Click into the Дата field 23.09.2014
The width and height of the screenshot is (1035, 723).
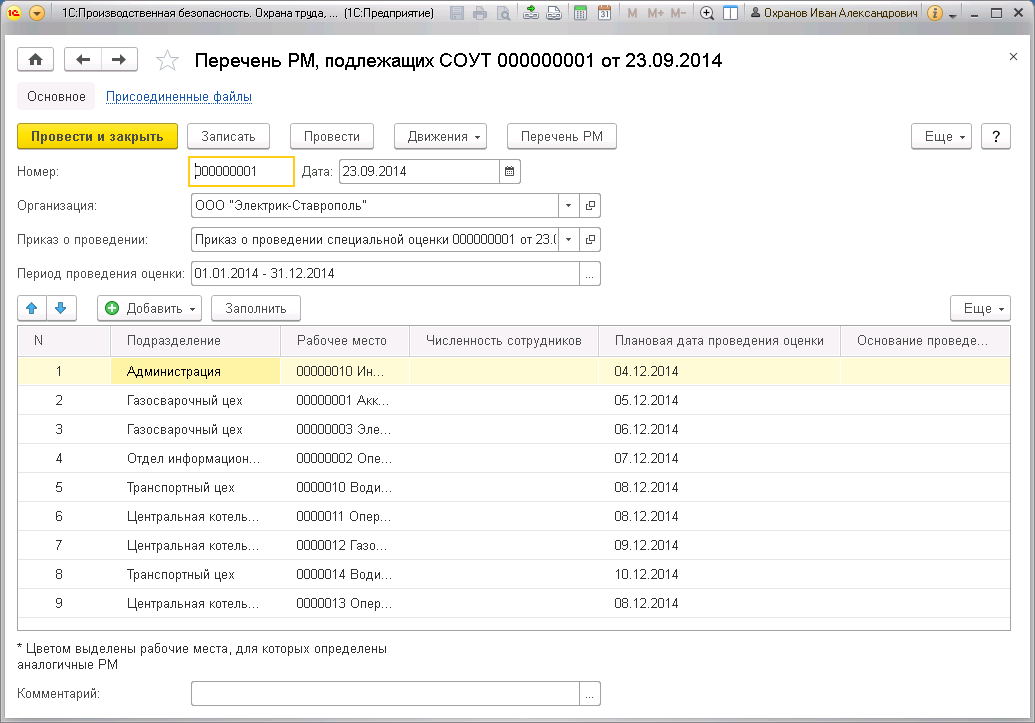pyautogui.click(x=419, y=172)
